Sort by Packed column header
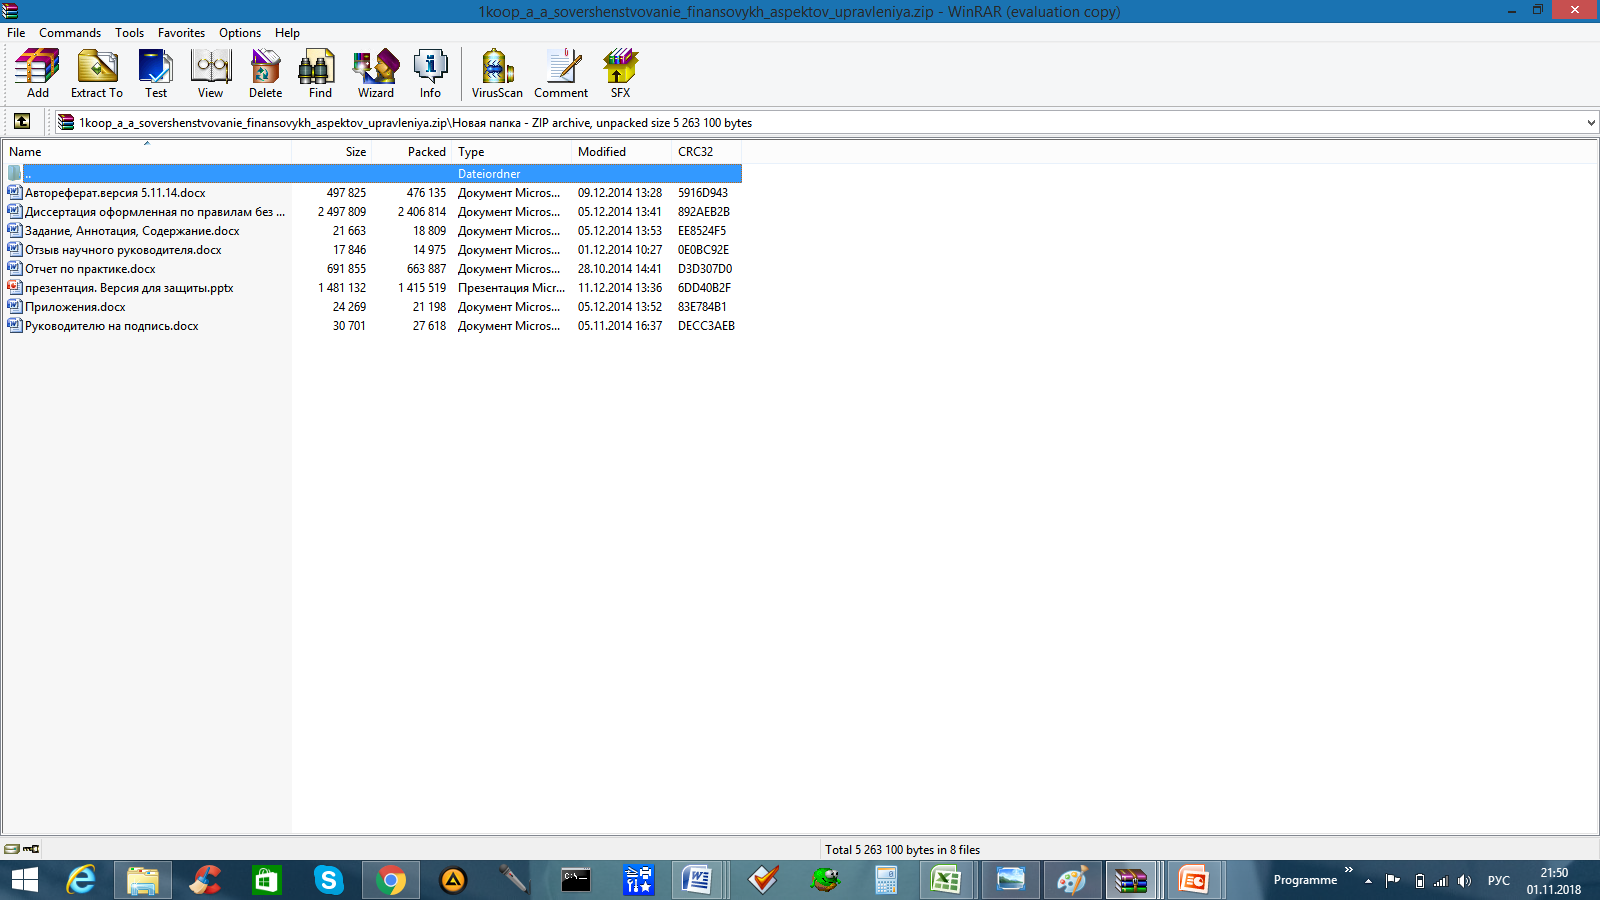 click(x=412, y=152)
